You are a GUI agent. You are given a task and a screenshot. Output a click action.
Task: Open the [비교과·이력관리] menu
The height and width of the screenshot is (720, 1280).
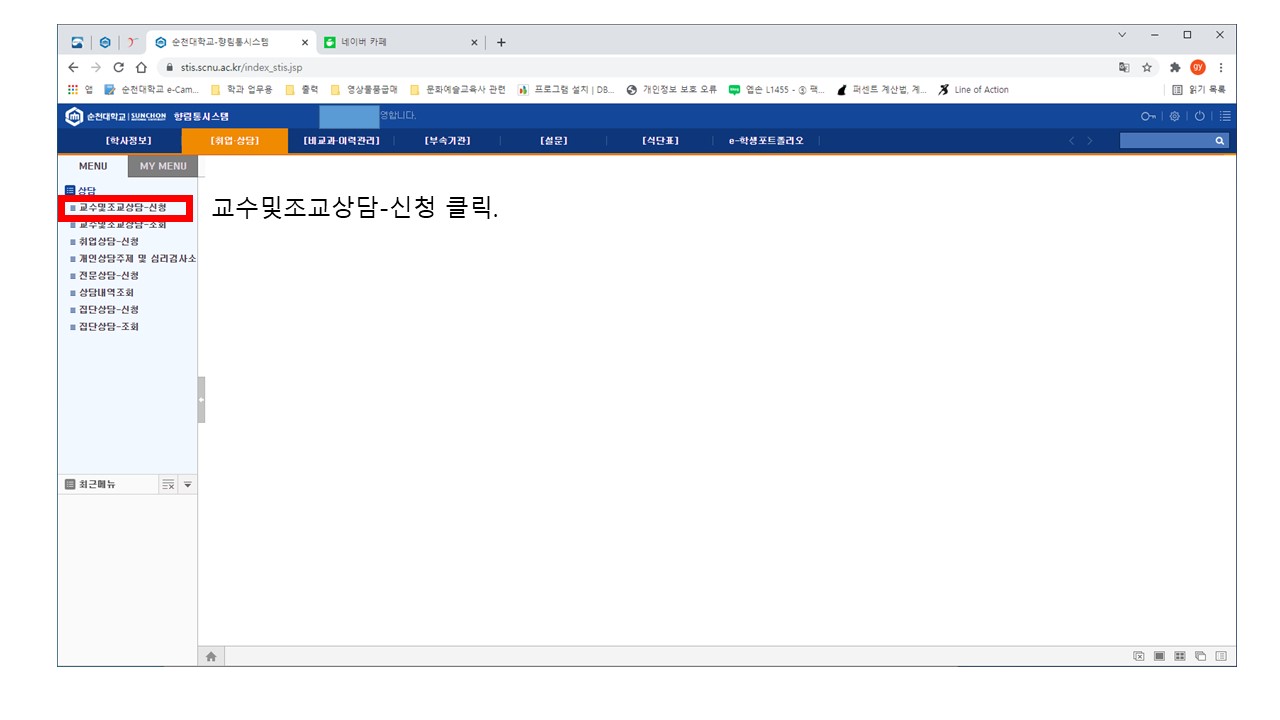341,141
